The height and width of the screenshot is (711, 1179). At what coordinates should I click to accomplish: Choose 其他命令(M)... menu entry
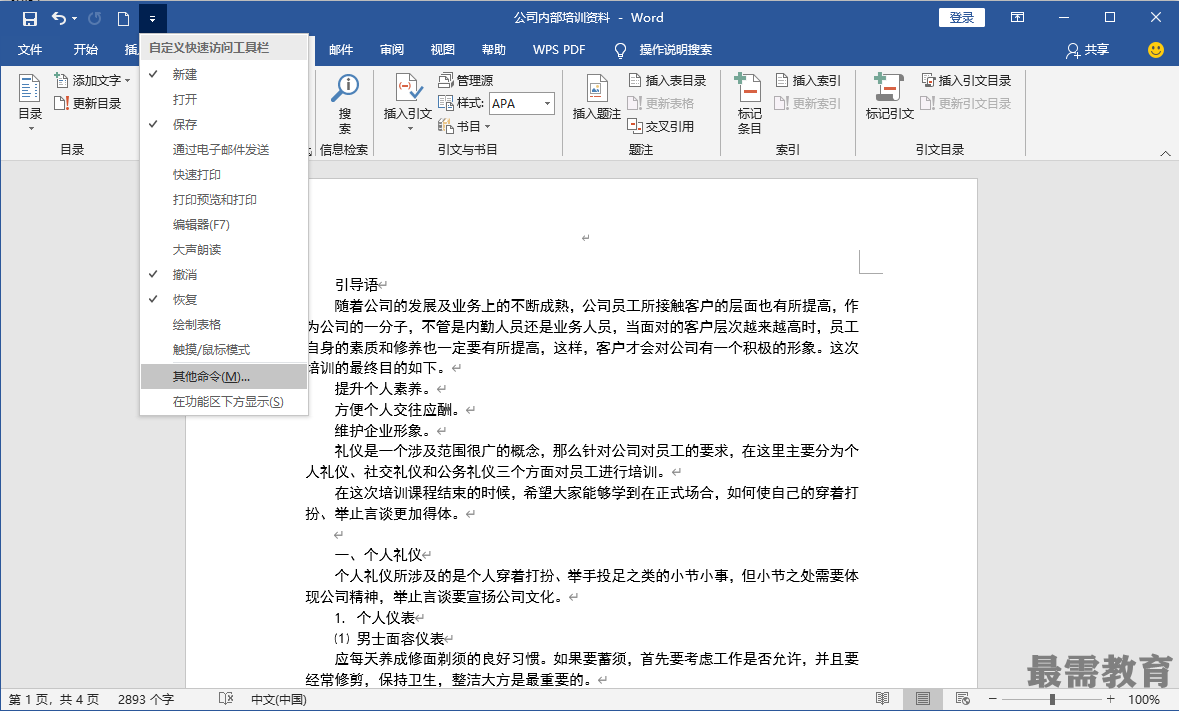tap(224, 377)
